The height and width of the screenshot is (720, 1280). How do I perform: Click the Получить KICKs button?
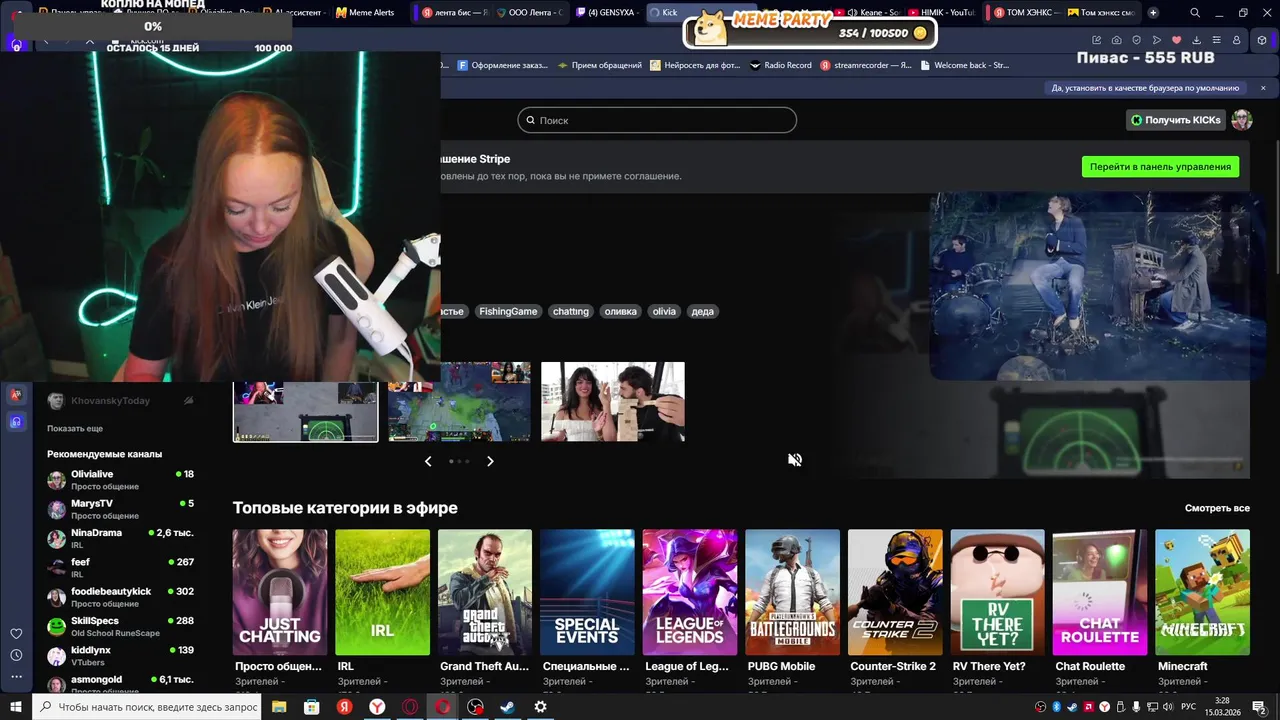click(1176, 120)
